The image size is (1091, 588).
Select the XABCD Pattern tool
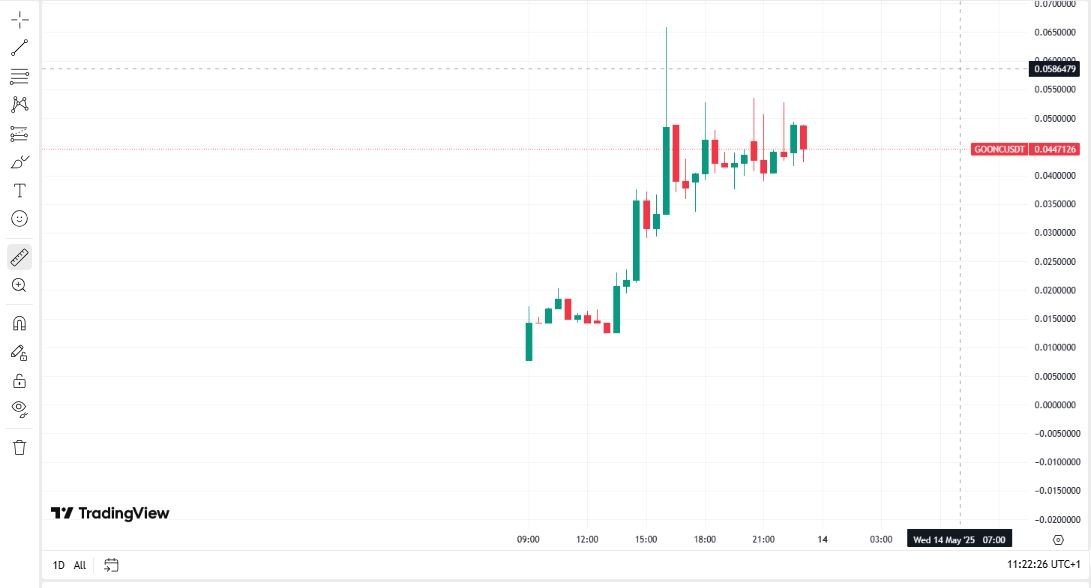pyautogui.click(x=19, y=104)
